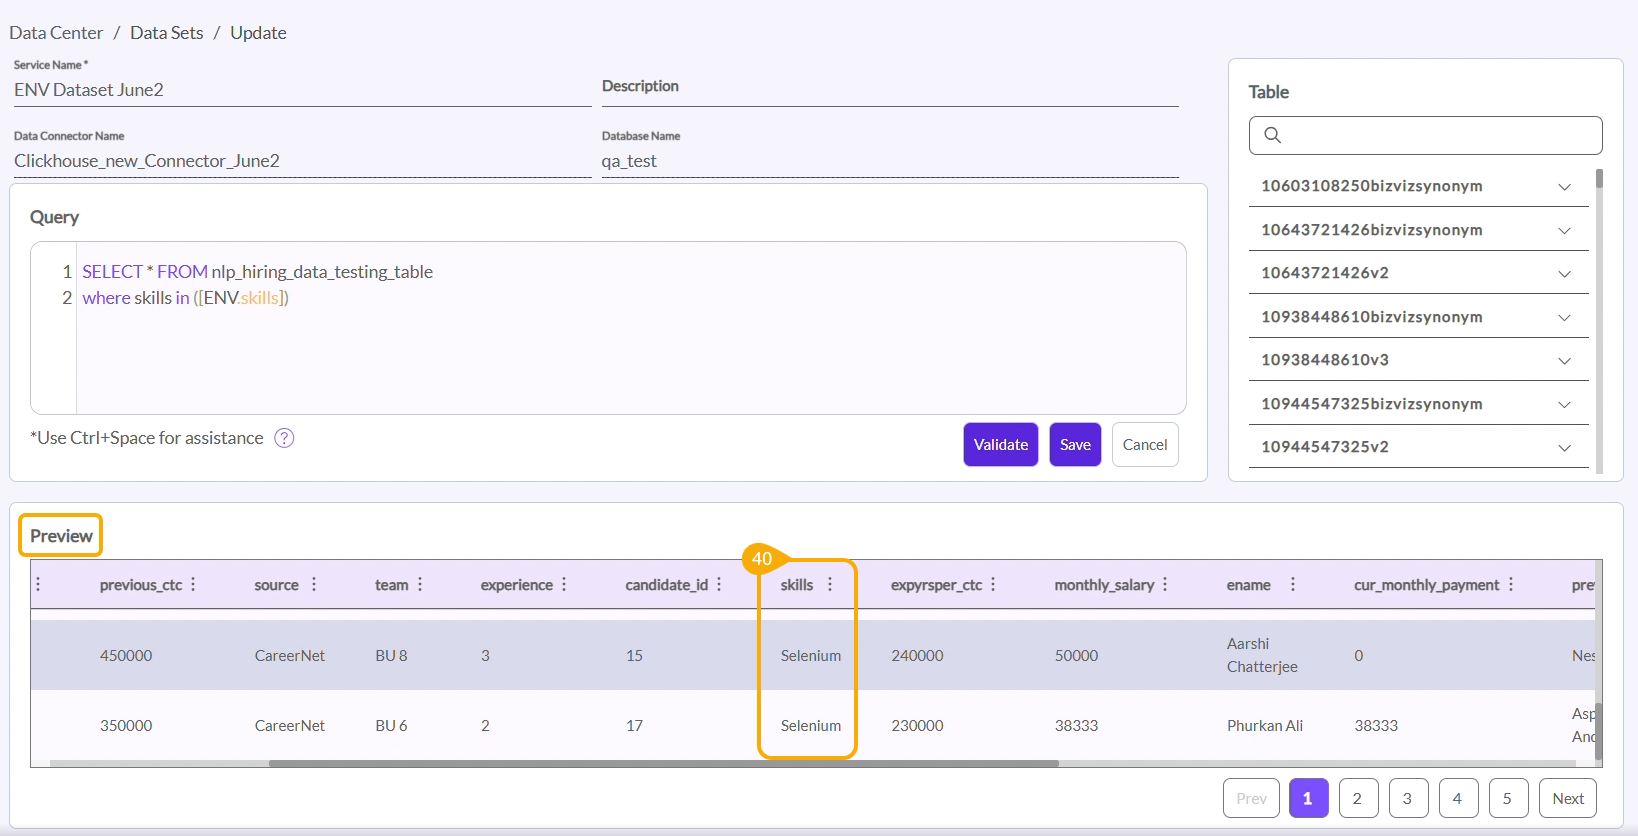Click the table search input field
Image resolution: width=1638 pixels, height=836 pixels.
coord(1438,135)
